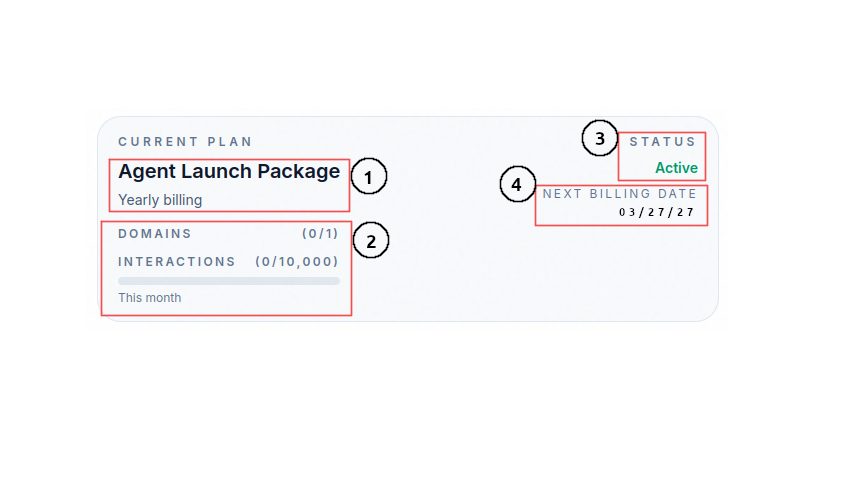Select the Yearly billing text

coord(160,200)
